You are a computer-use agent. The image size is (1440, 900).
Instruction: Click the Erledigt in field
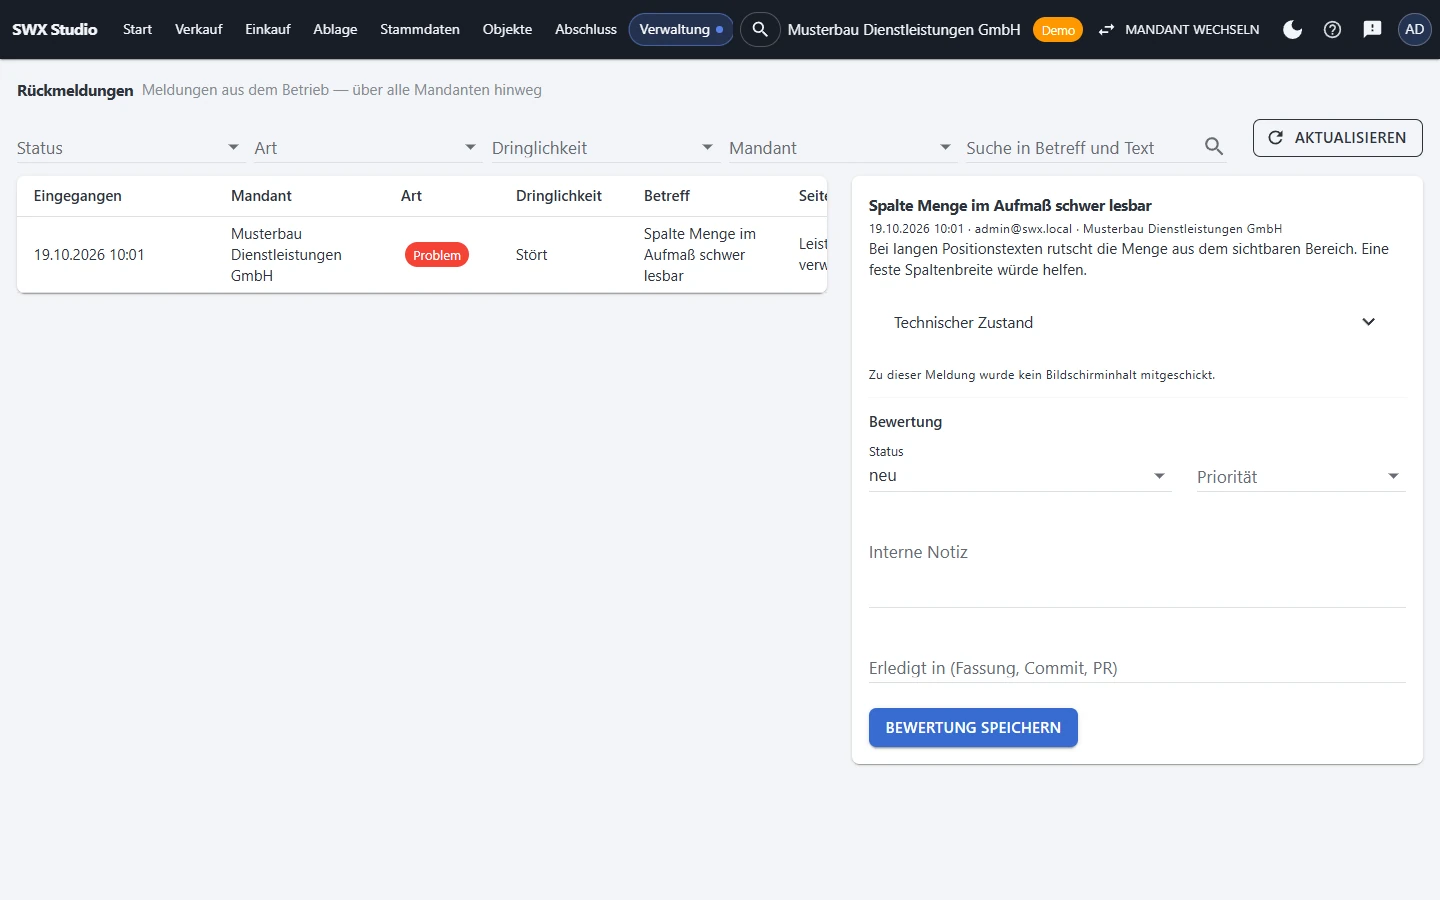[x=1137, y=668]
